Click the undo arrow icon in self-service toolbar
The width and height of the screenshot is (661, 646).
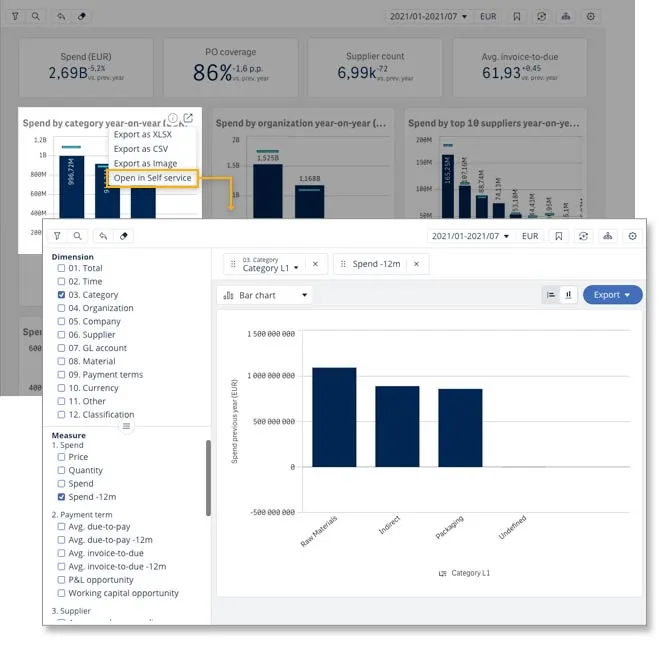pos(103,236)
